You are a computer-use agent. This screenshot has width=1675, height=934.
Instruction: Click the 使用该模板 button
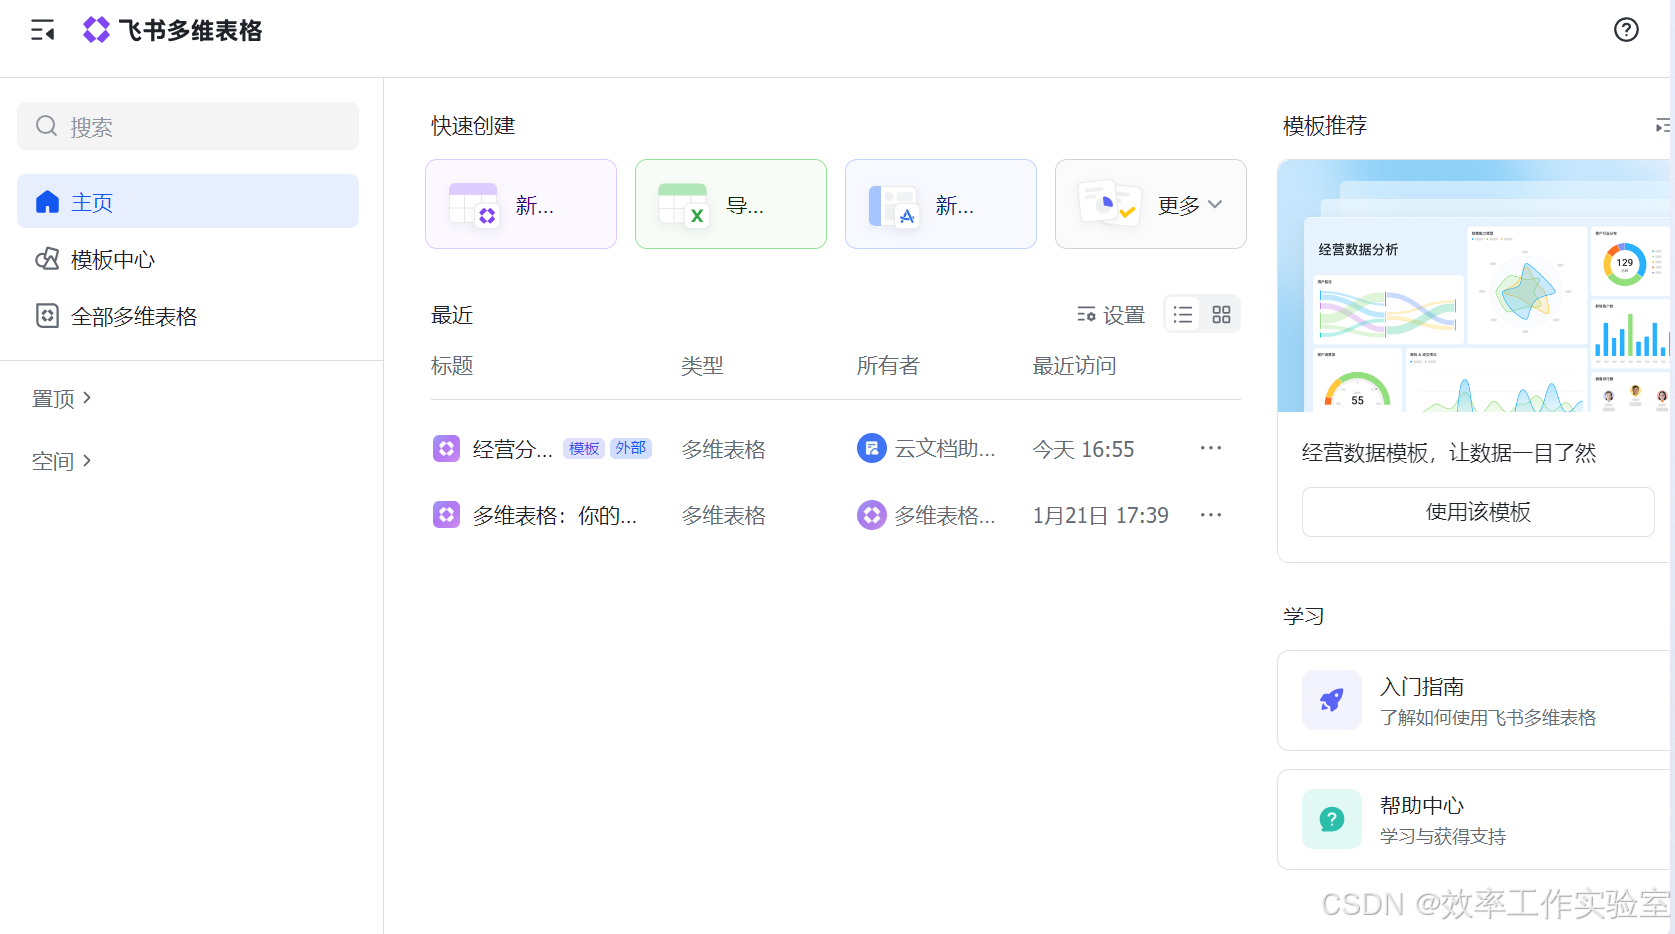click(1478, 512)
